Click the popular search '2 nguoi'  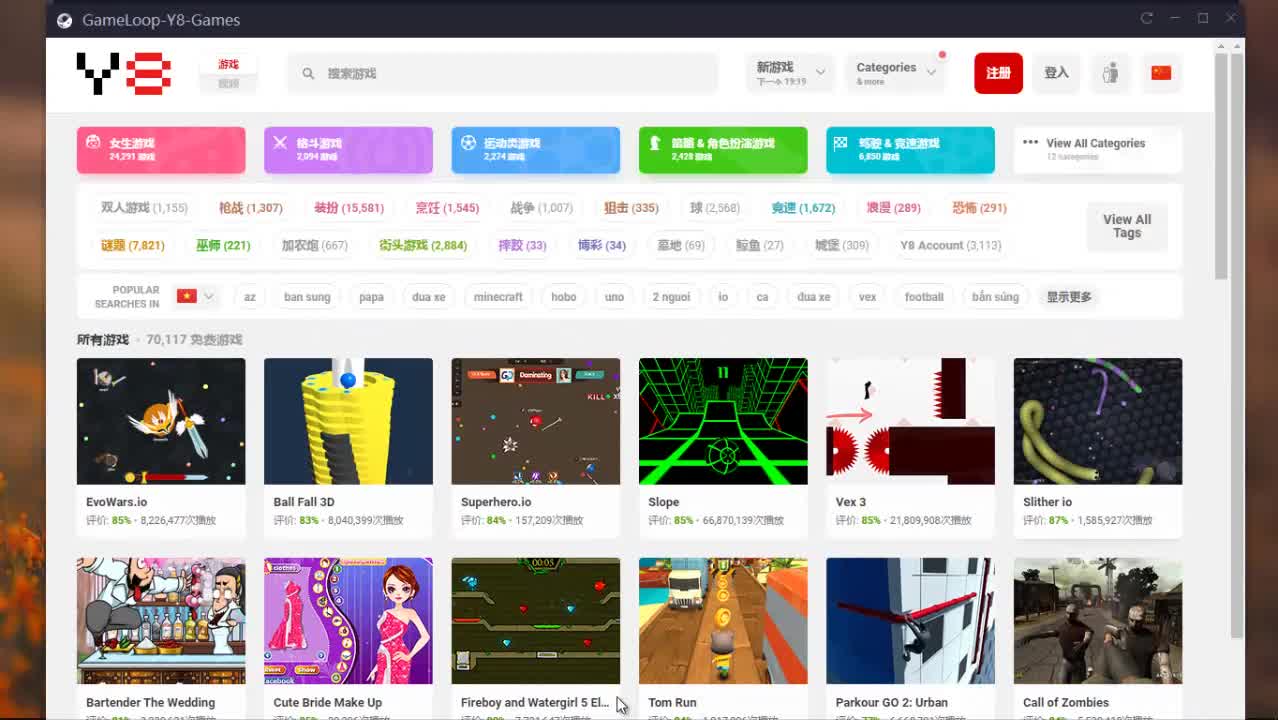pyautogui.click(x=671, y=297)
